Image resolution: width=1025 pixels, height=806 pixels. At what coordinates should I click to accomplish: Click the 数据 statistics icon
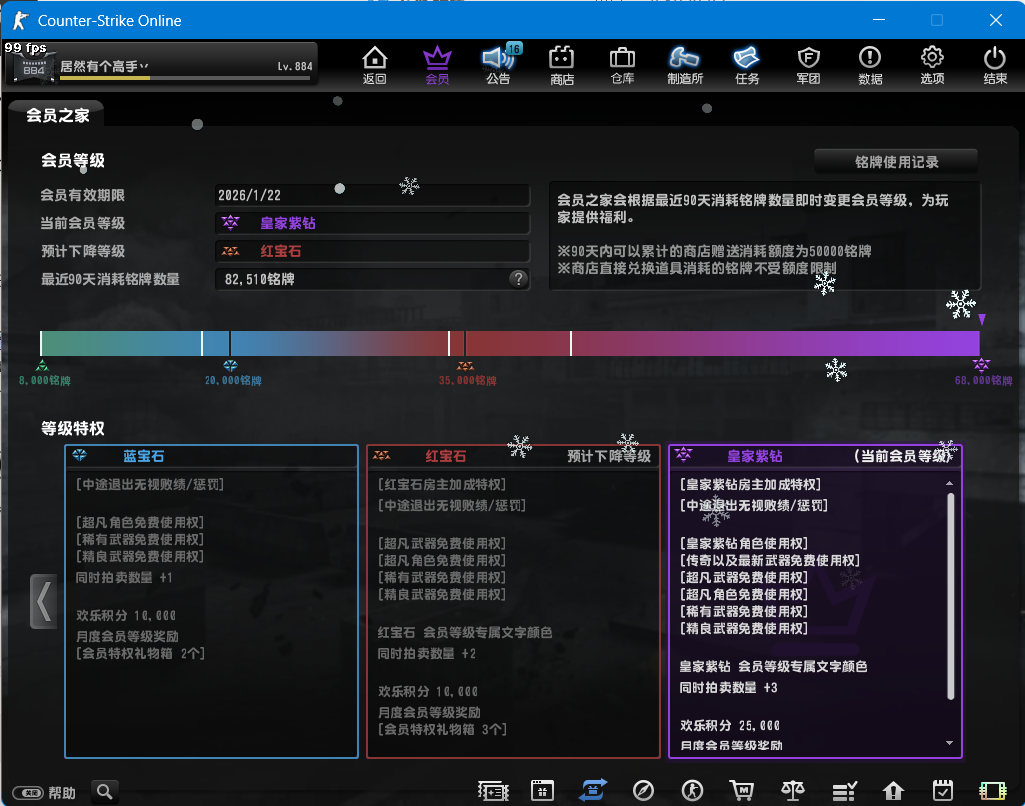pyautogui.click(x=870, y=64)
